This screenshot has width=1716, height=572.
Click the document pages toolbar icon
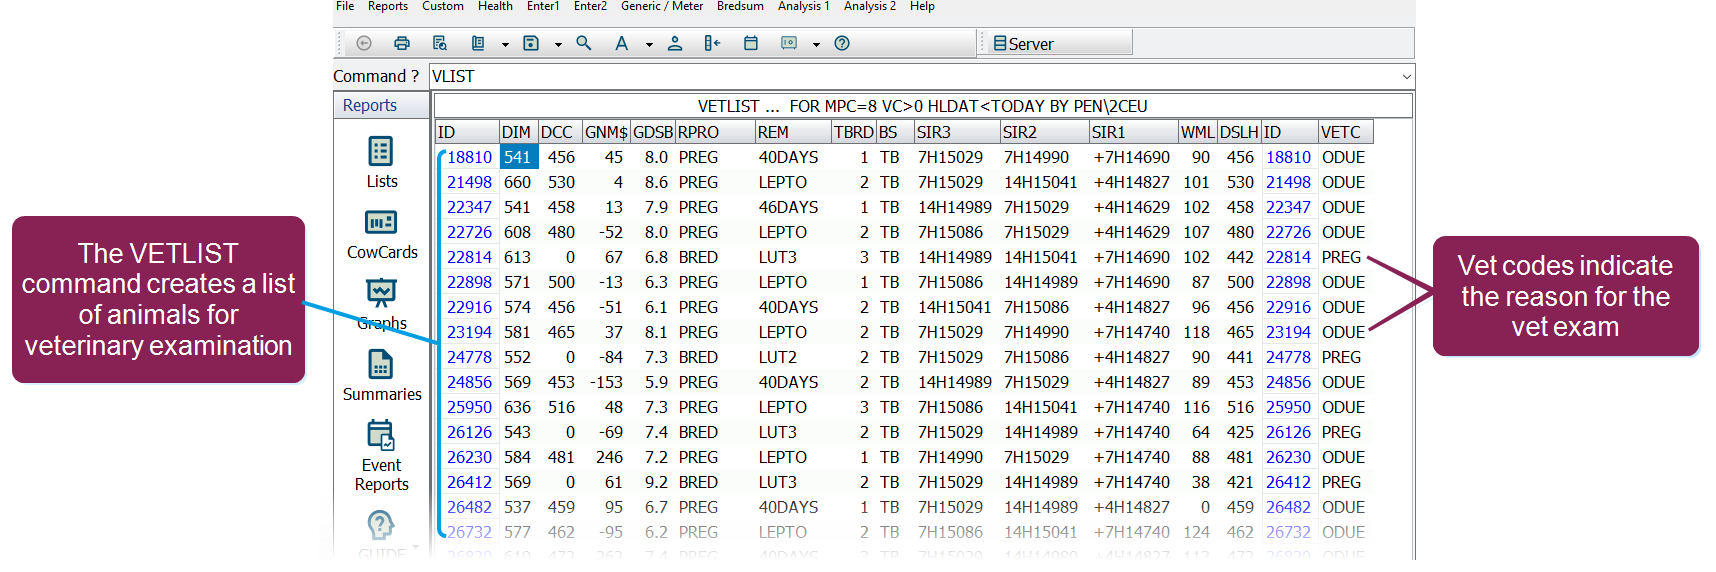click(x=478, y=43)
